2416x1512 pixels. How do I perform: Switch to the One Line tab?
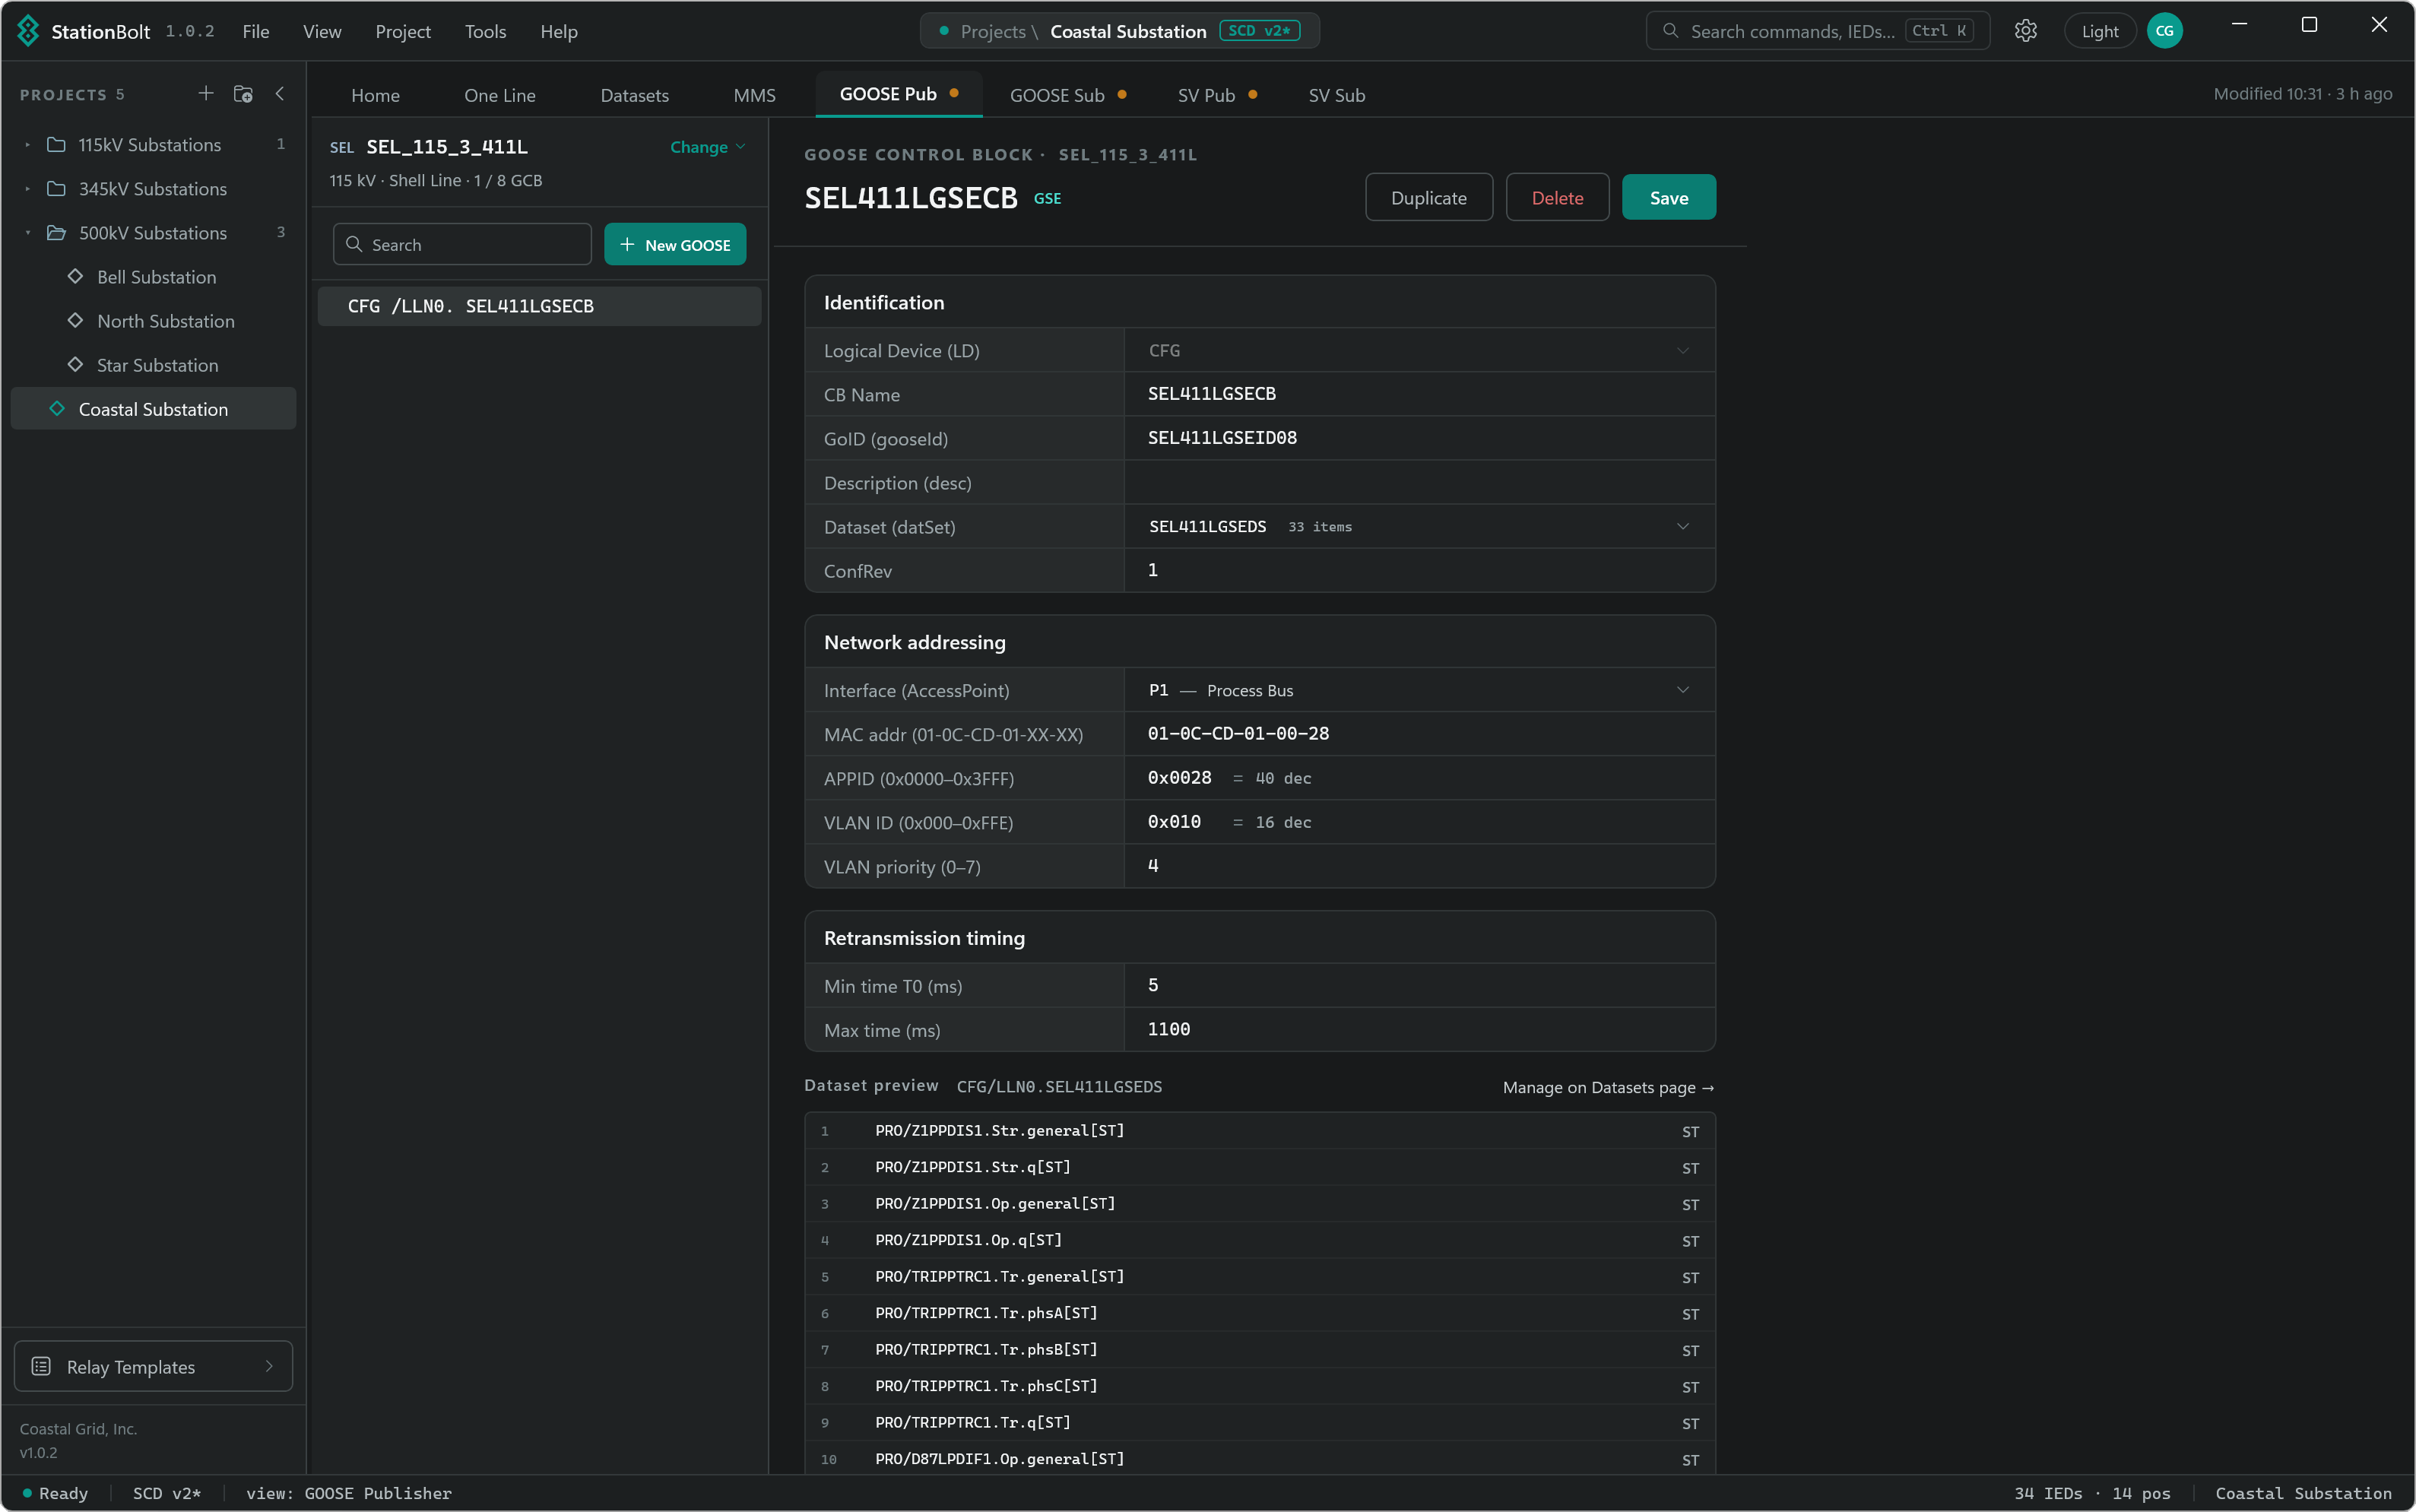click(x=500, y=95)
